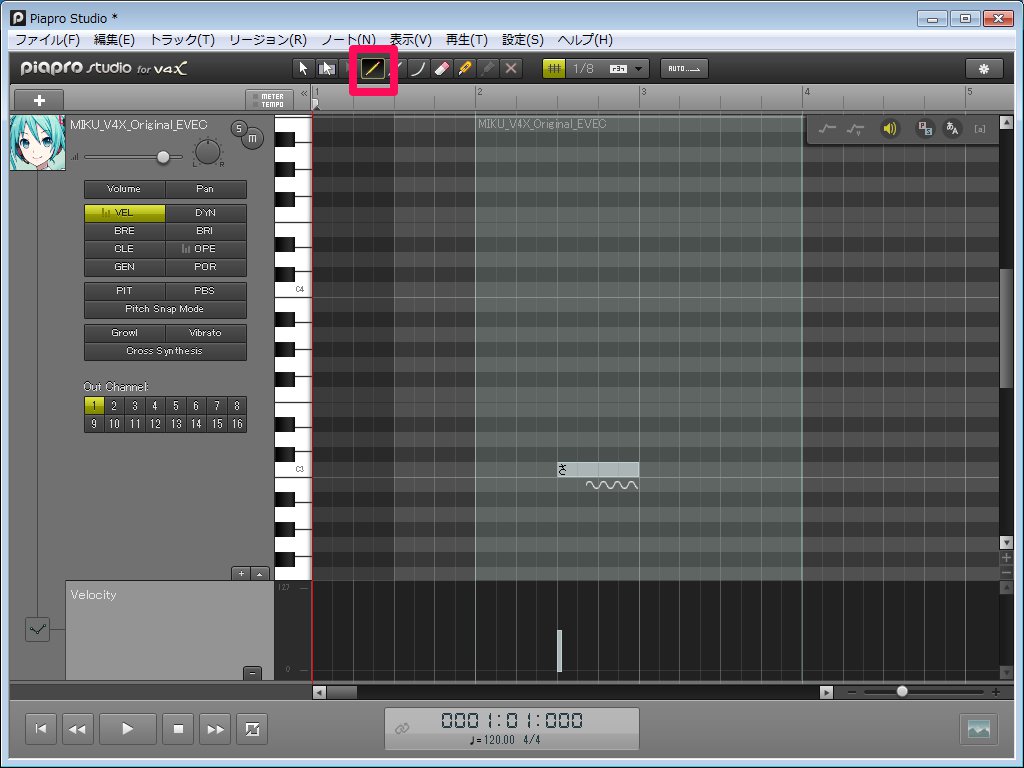This screenshot has width=1024, height=768.
Task: Stop playback with the Stop button
Action: click(x=178, y=729)
